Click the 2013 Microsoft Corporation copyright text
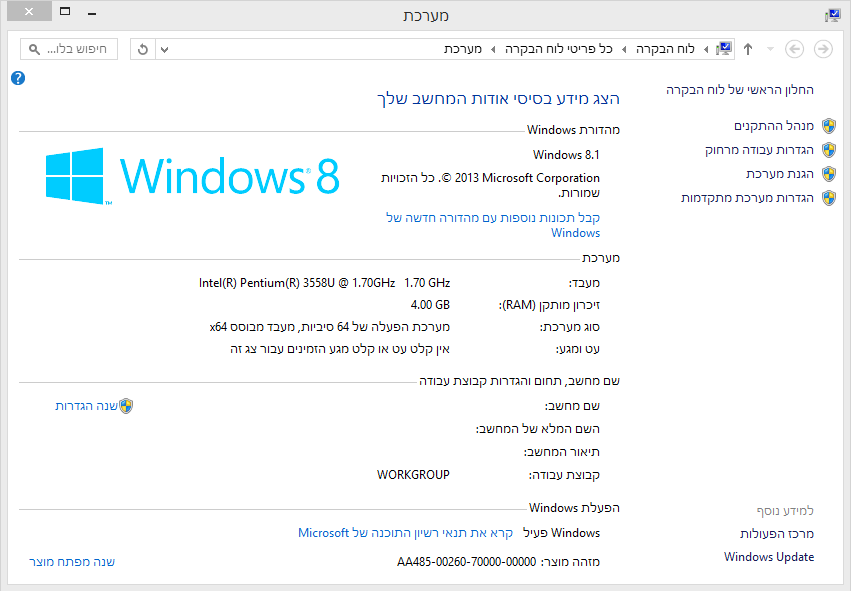 tap(491, 185)
